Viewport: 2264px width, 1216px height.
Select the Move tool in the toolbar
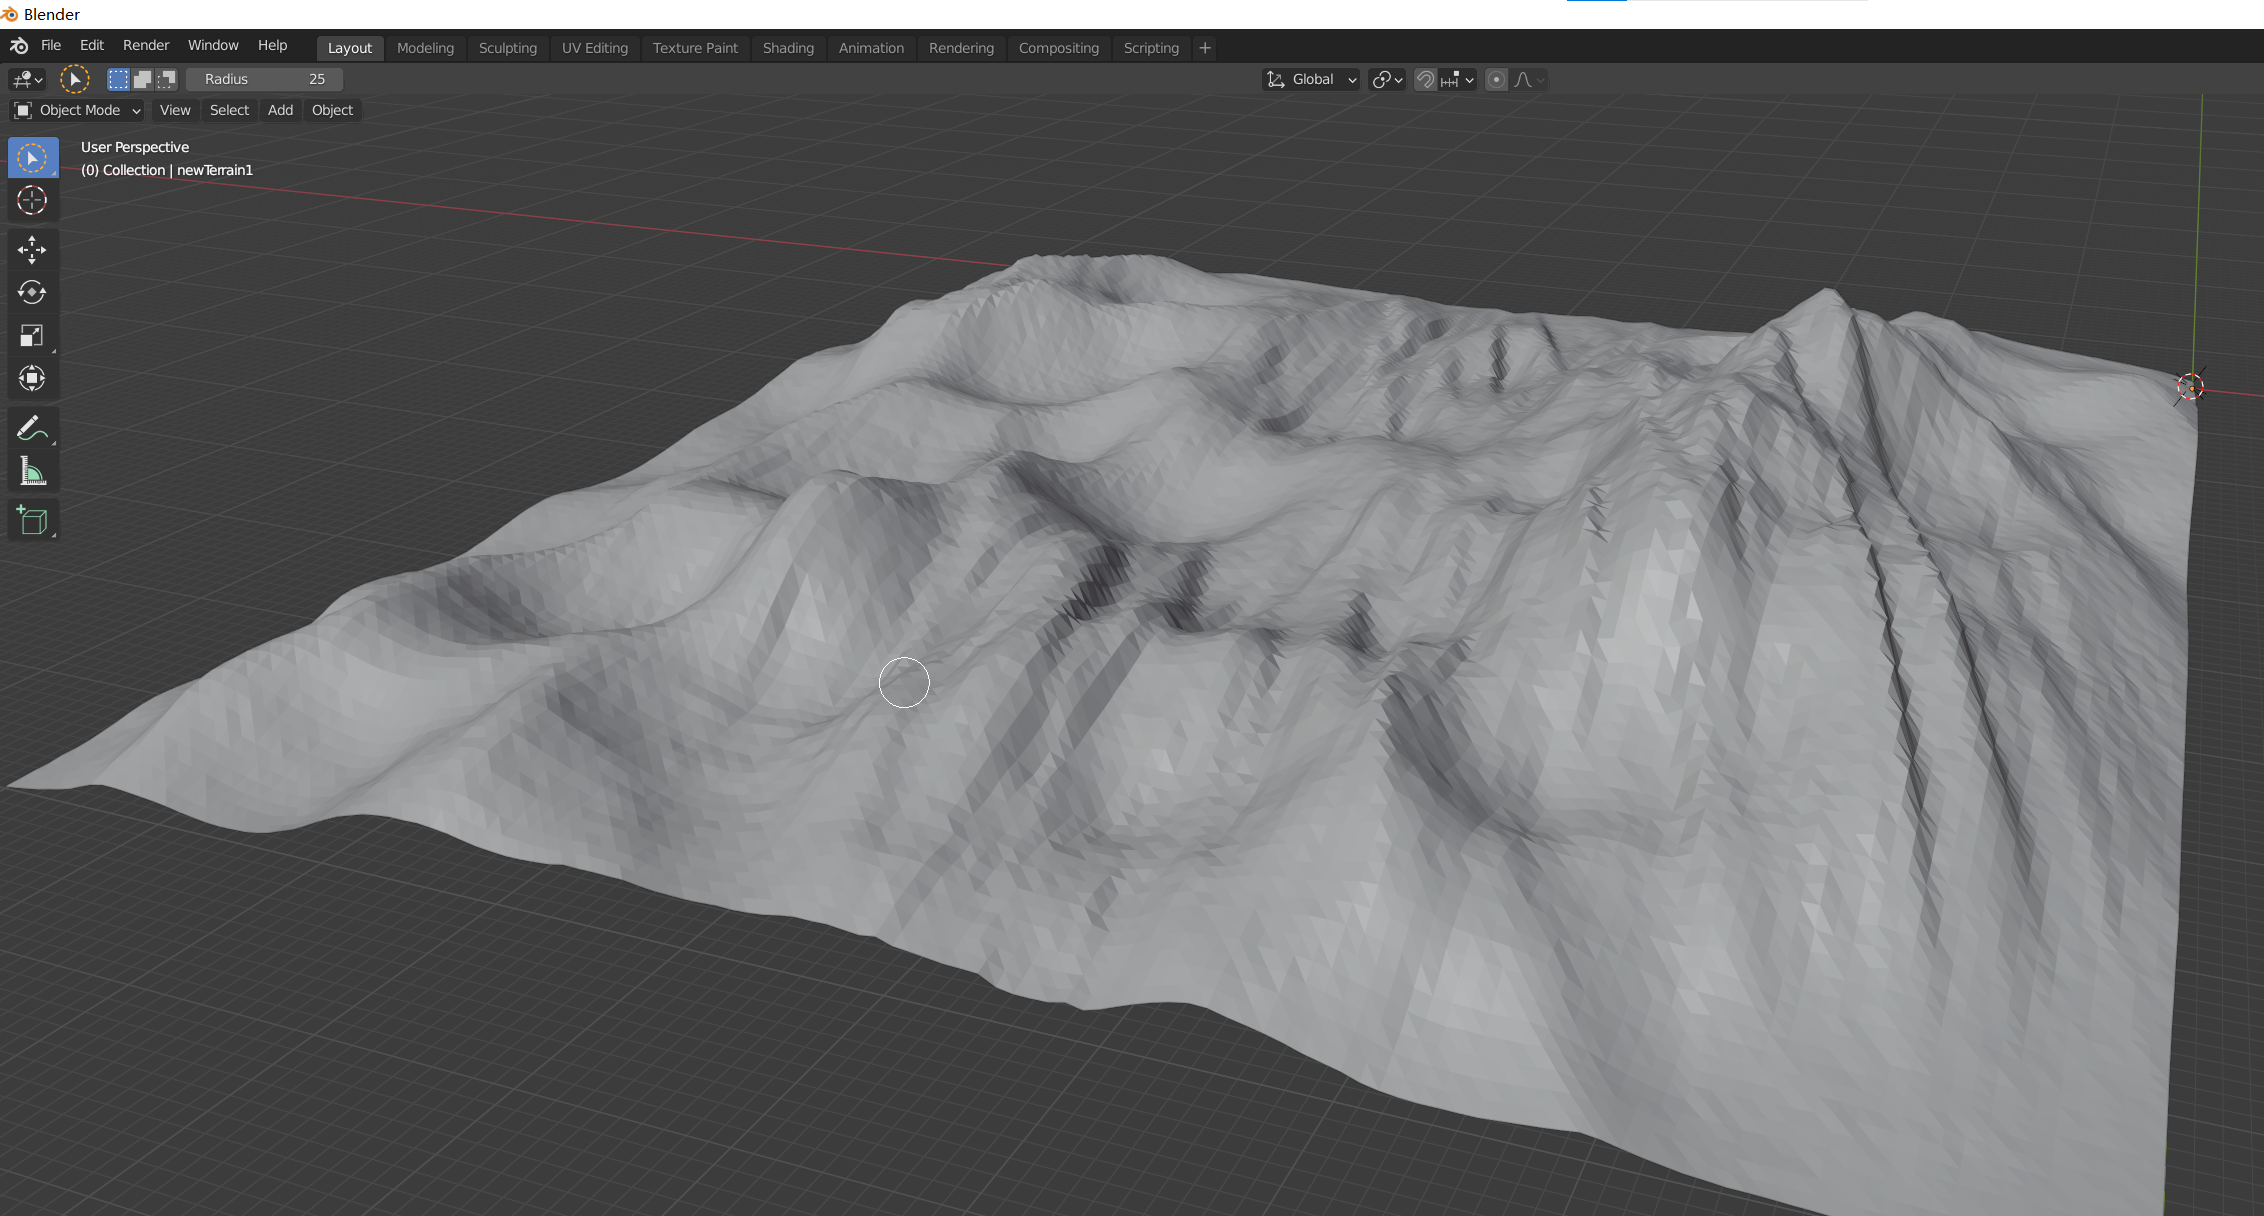[33, 250]
